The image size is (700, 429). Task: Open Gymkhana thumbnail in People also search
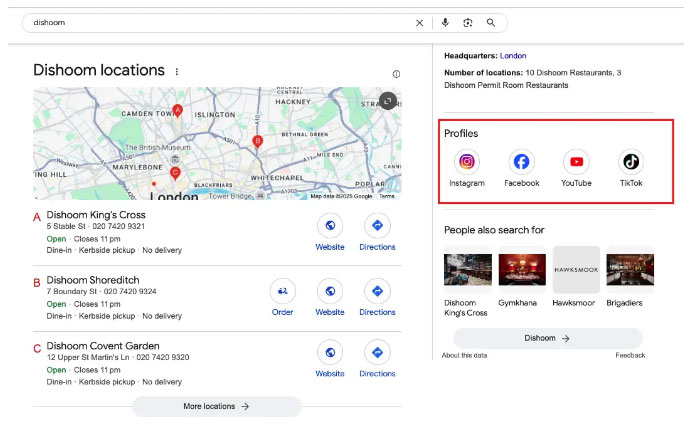(x=522, y=270)
